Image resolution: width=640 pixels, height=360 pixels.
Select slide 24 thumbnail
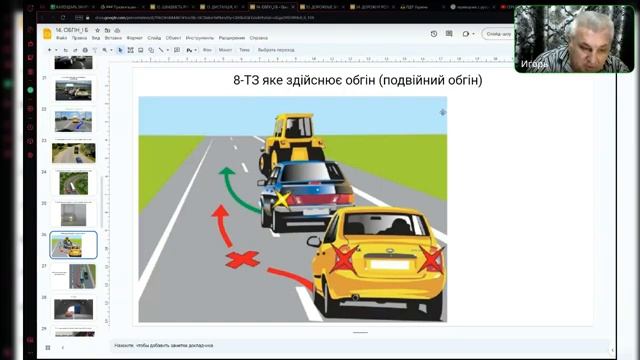point(73,183)
